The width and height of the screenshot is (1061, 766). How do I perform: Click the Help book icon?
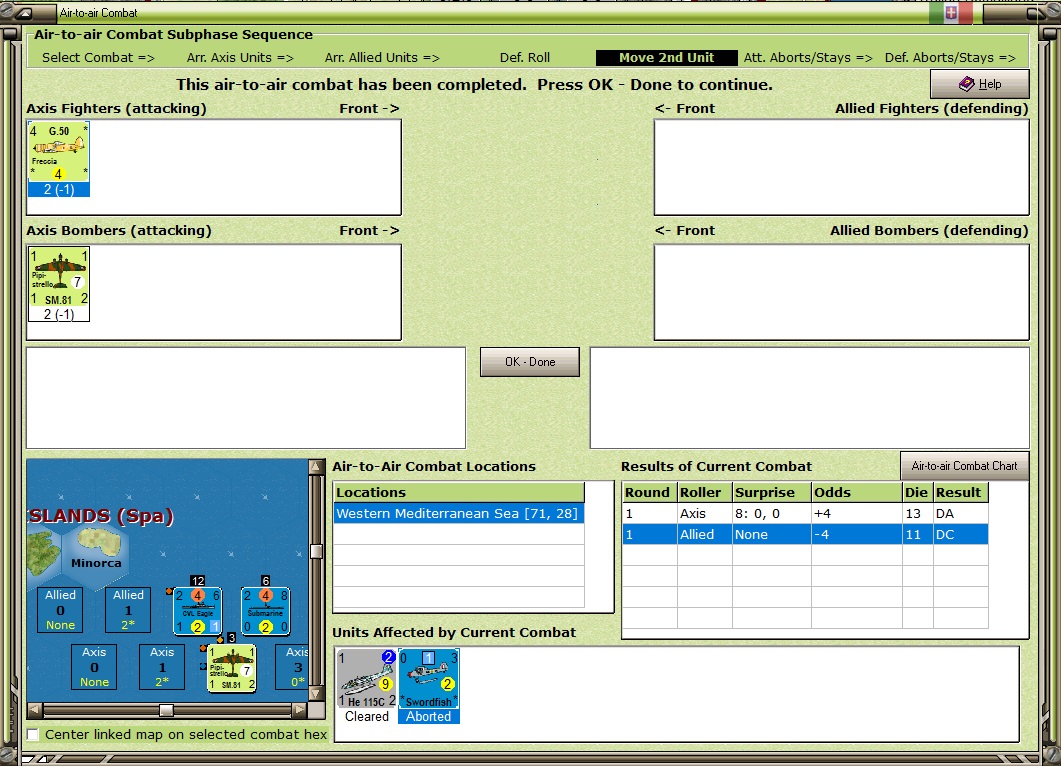click(x=967, y=84)
